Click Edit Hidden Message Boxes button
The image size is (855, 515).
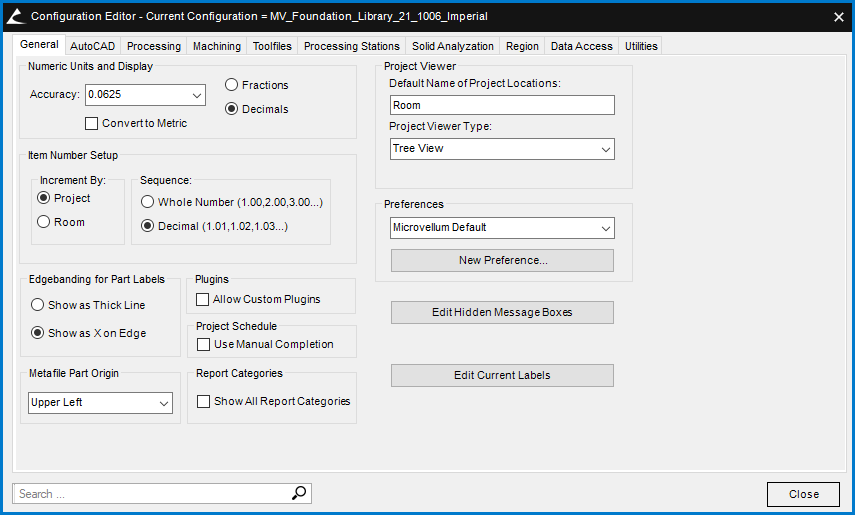(x=502, y=312)
